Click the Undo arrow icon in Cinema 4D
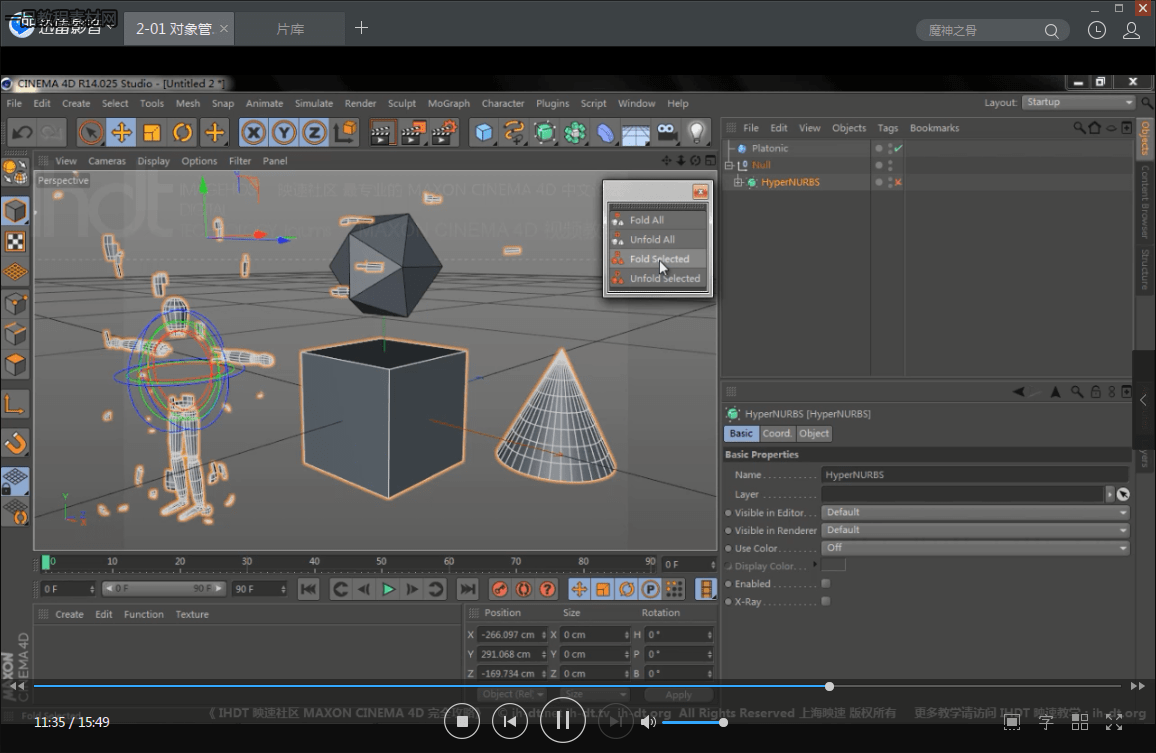 point(22,133)
